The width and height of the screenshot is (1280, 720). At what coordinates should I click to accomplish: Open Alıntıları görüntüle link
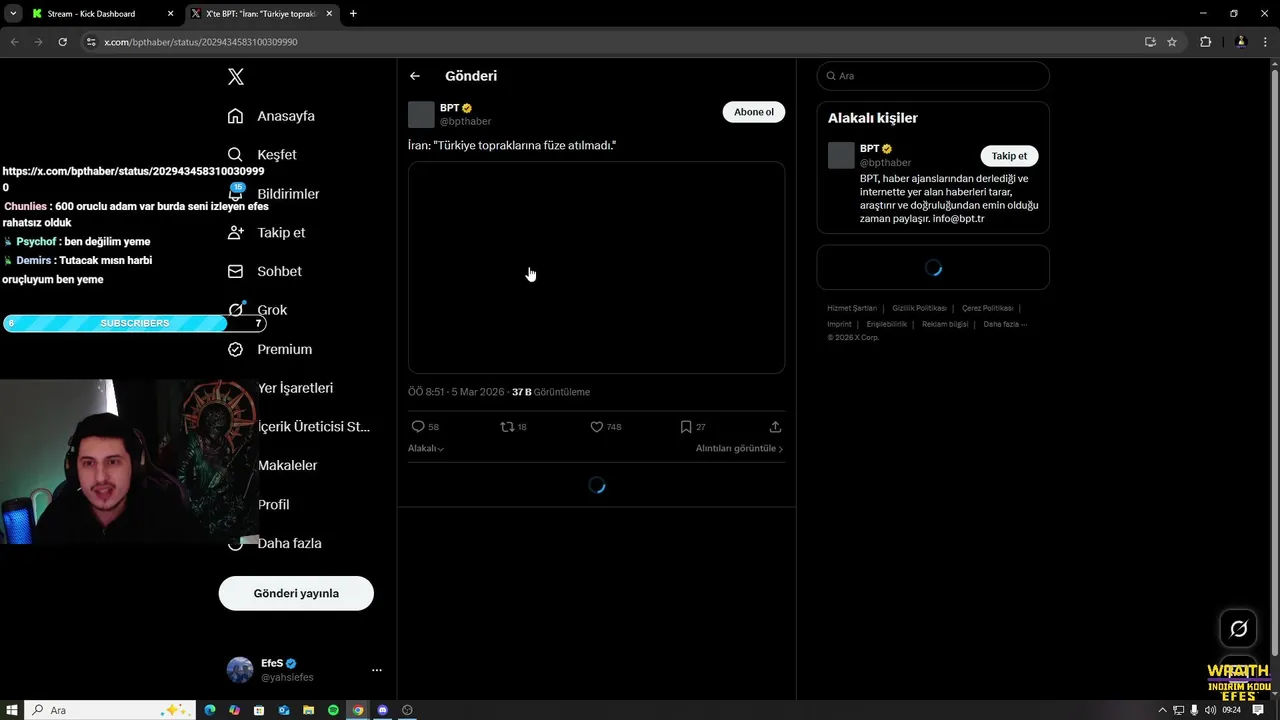click(739, 449)
